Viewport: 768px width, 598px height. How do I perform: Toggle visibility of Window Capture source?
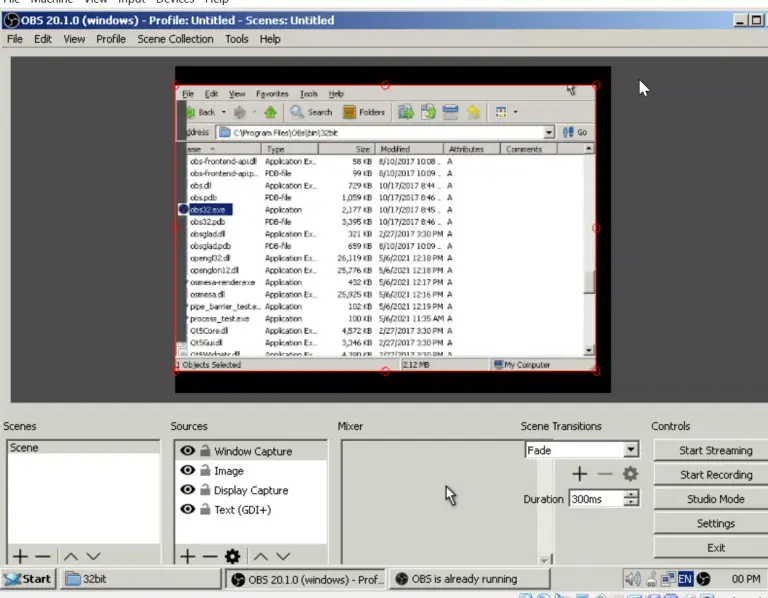tap(188, 451)
